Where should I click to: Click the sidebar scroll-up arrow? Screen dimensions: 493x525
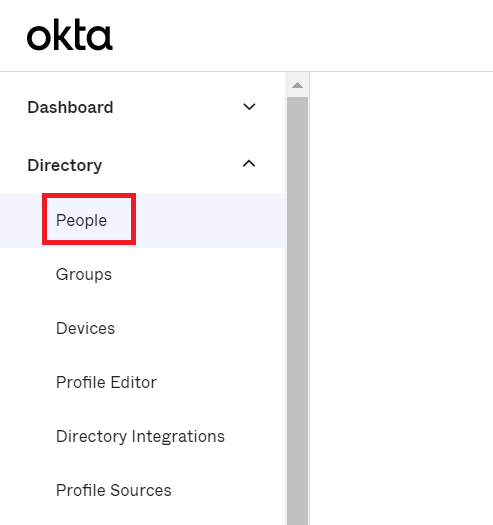[297, 85]
